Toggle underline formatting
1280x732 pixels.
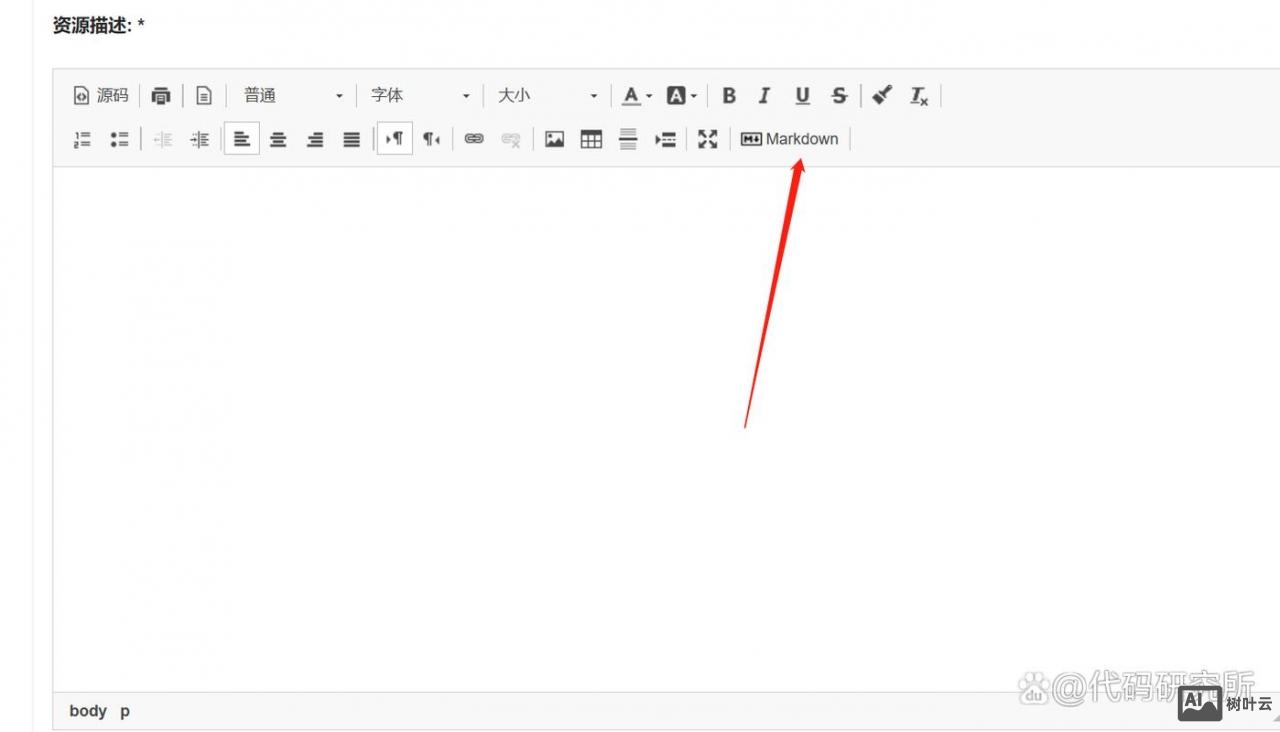802,96
